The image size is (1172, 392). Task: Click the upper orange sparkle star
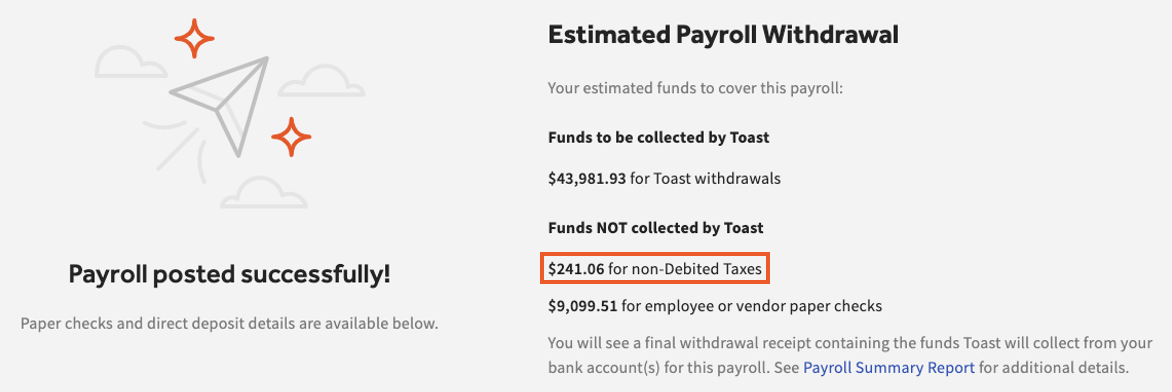[194, 36]
